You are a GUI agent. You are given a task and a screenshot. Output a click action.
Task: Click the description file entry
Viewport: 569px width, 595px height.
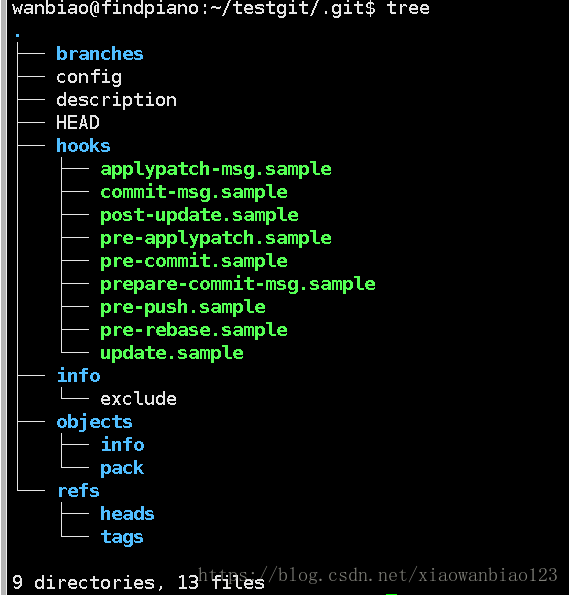point(117,101)
